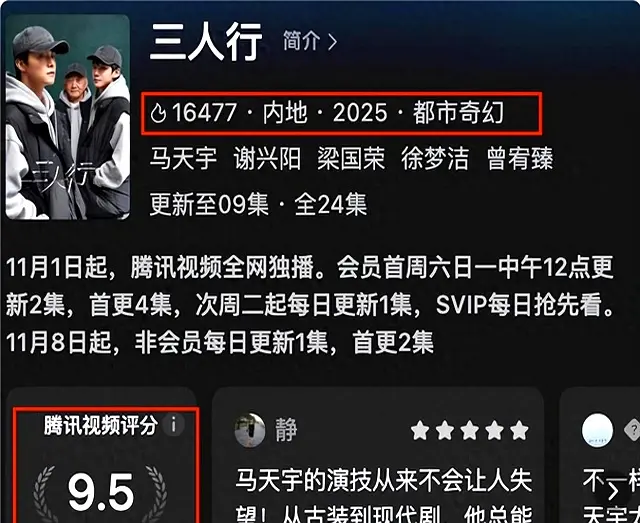
Task: Click the 9.5 score display
Action: pyautogui.click(x=101, y=492)
